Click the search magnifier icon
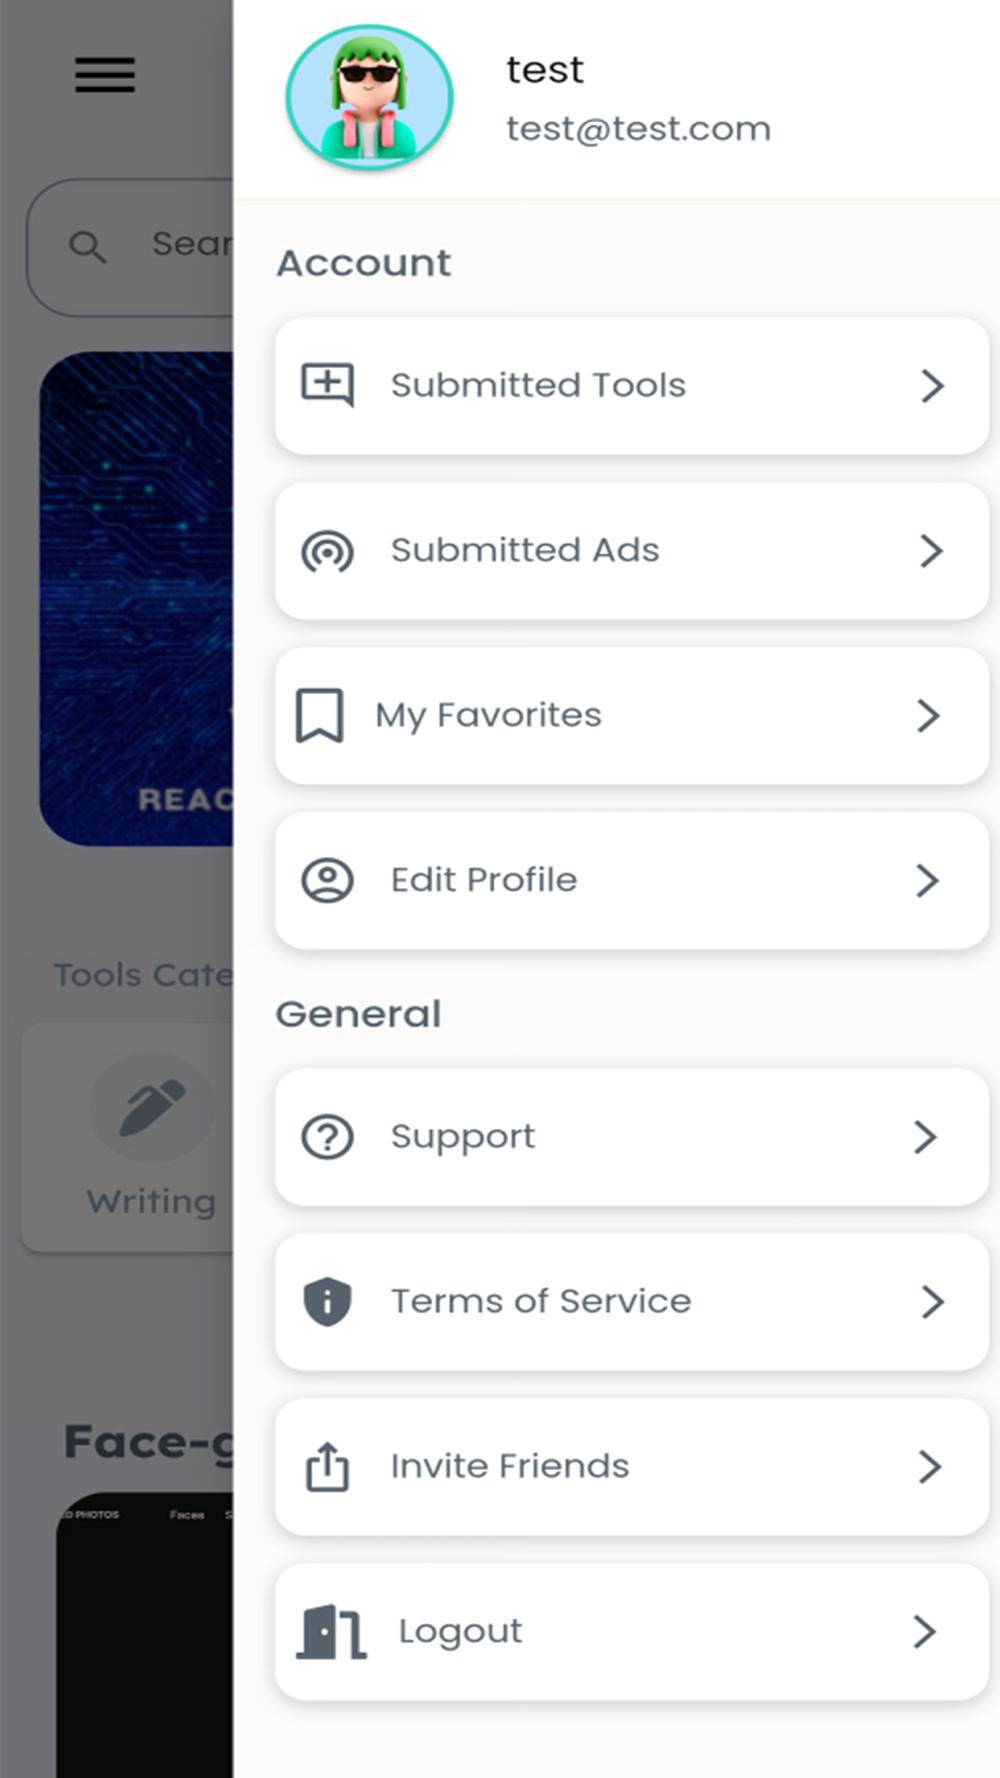 pos(87,247)
